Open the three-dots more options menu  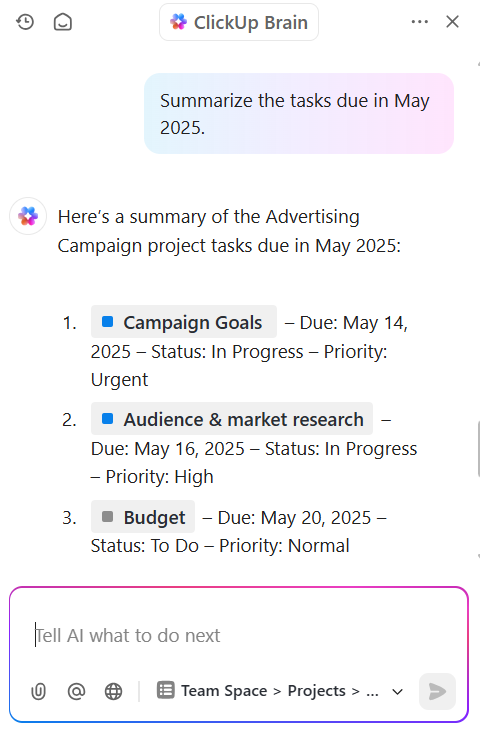click(x=419, y=22)
